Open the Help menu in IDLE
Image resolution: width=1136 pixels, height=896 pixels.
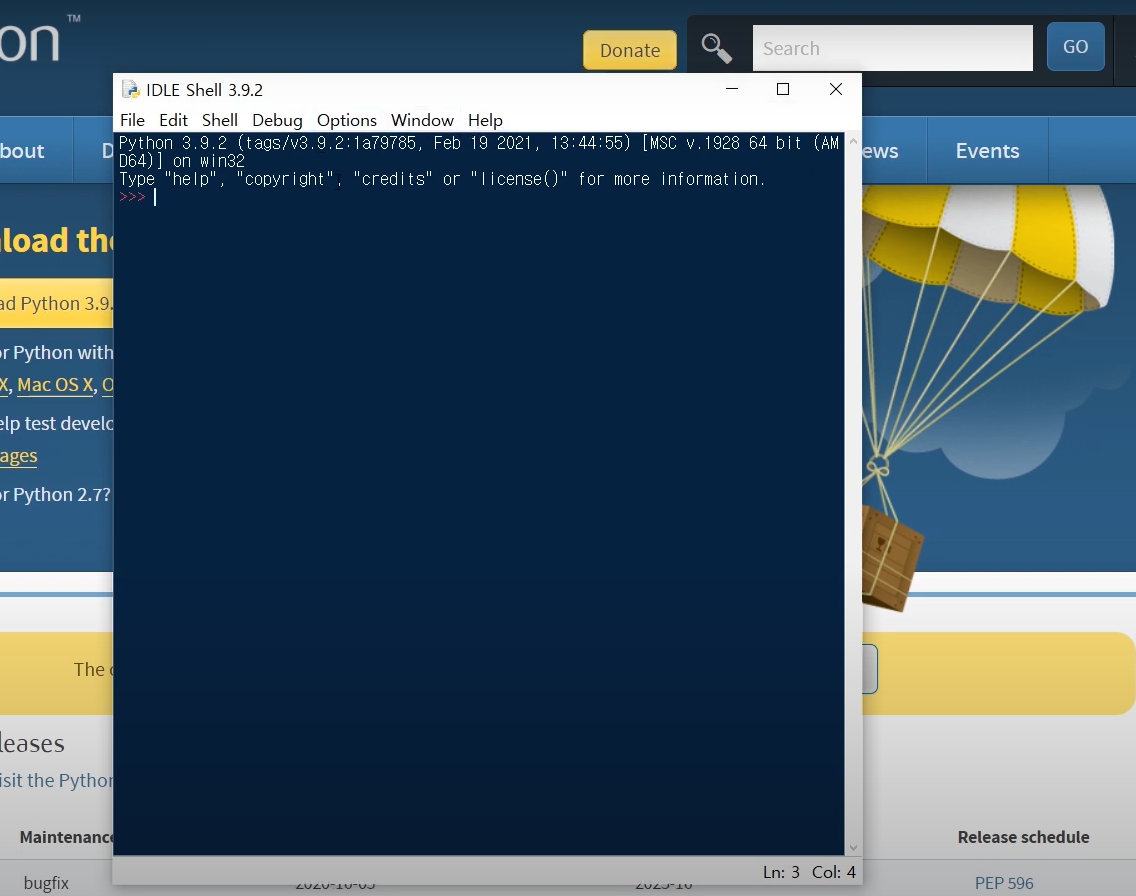tap(485, 120)
